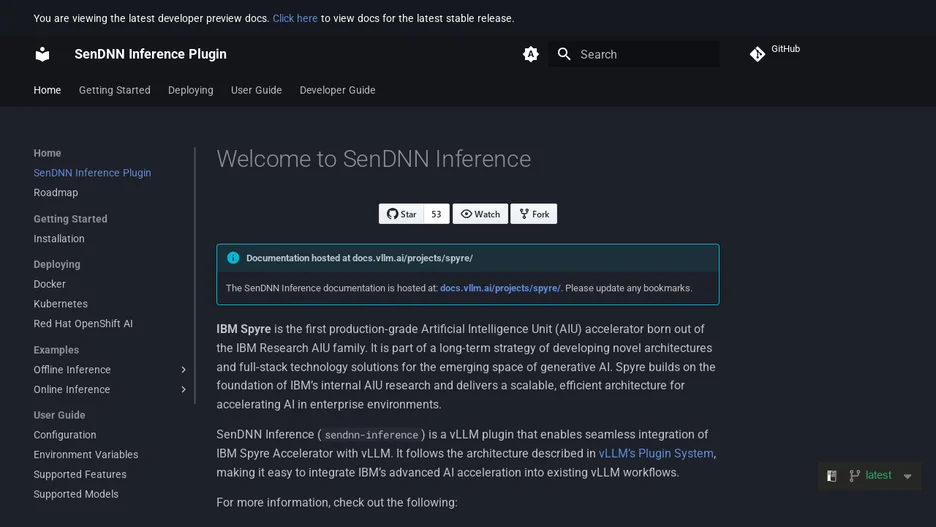The width and height of the screenshot is (936, 527).
Task: Click the 'sendnn-inference' code text
Action: pyautogui.click(x=371, y=435)
